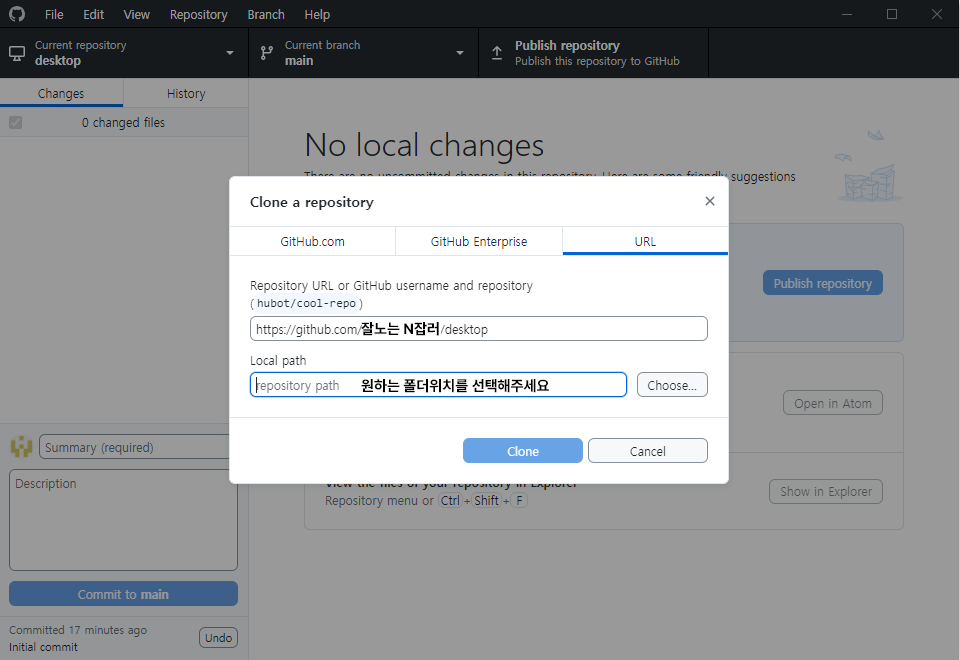Select the GitHub.com tab in dialog
The height and width of the screenshot is (660, 960).
[312, 241]
